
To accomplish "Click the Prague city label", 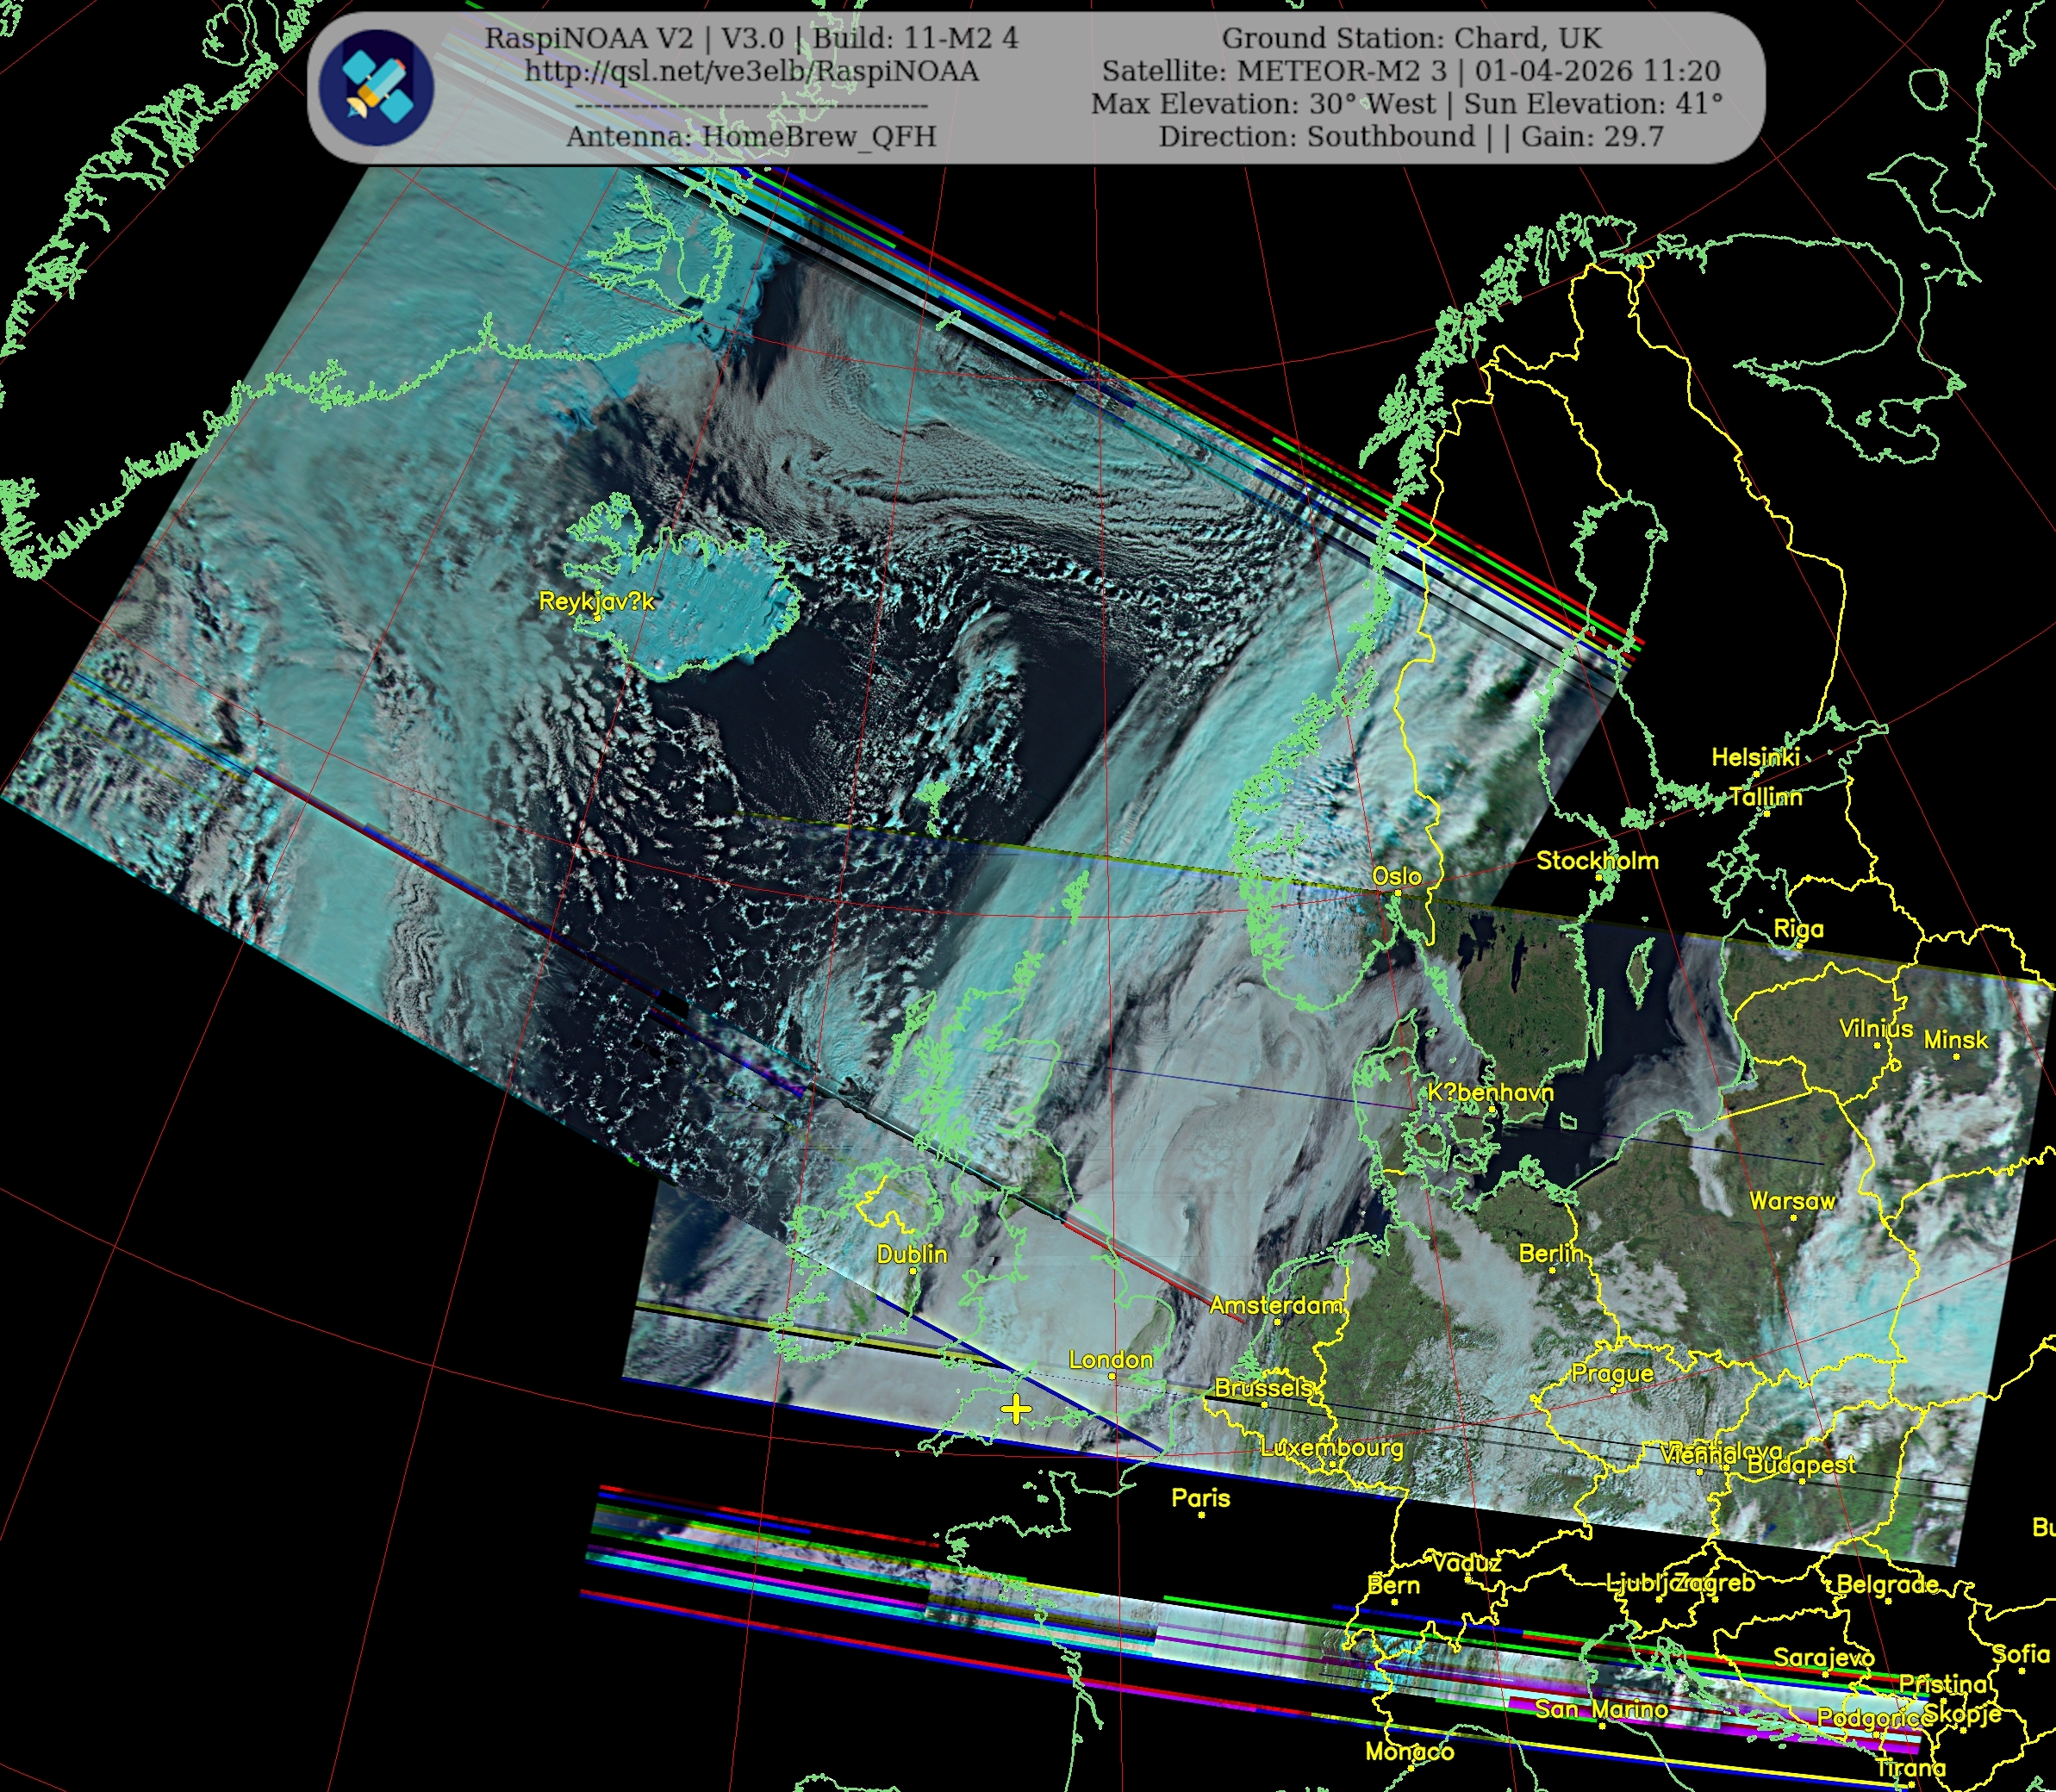I will click(x=1612, y=1374).
